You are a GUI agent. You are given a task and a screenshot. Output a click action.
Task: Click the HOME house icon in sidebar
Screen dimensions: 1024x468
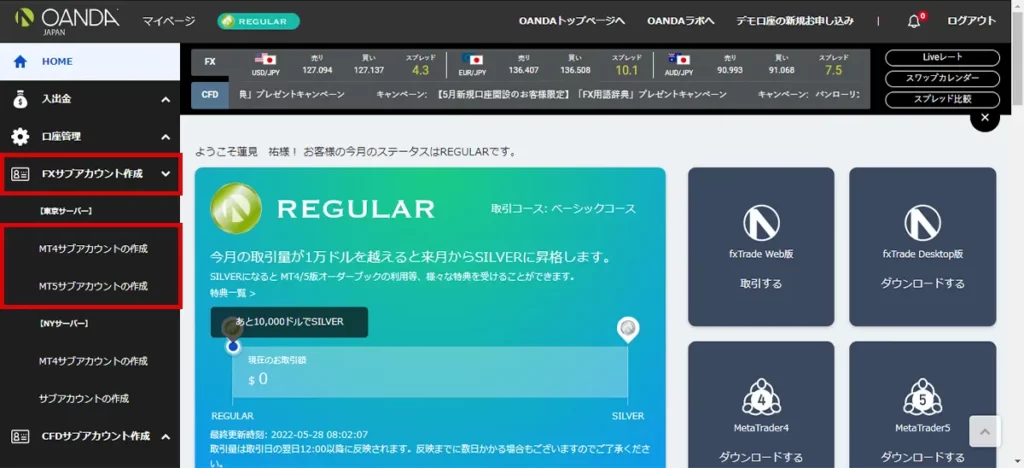(20, 61)
